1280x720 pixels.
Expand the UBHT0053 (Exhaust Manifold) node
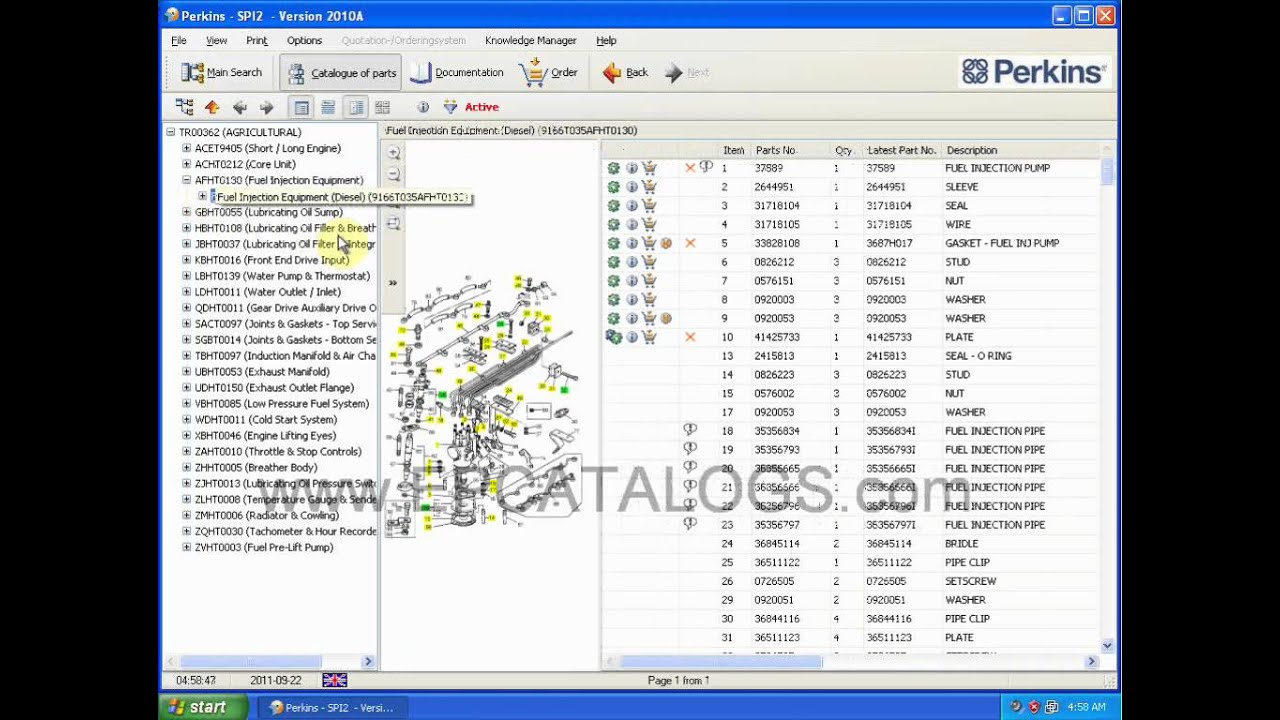(186, 372)
